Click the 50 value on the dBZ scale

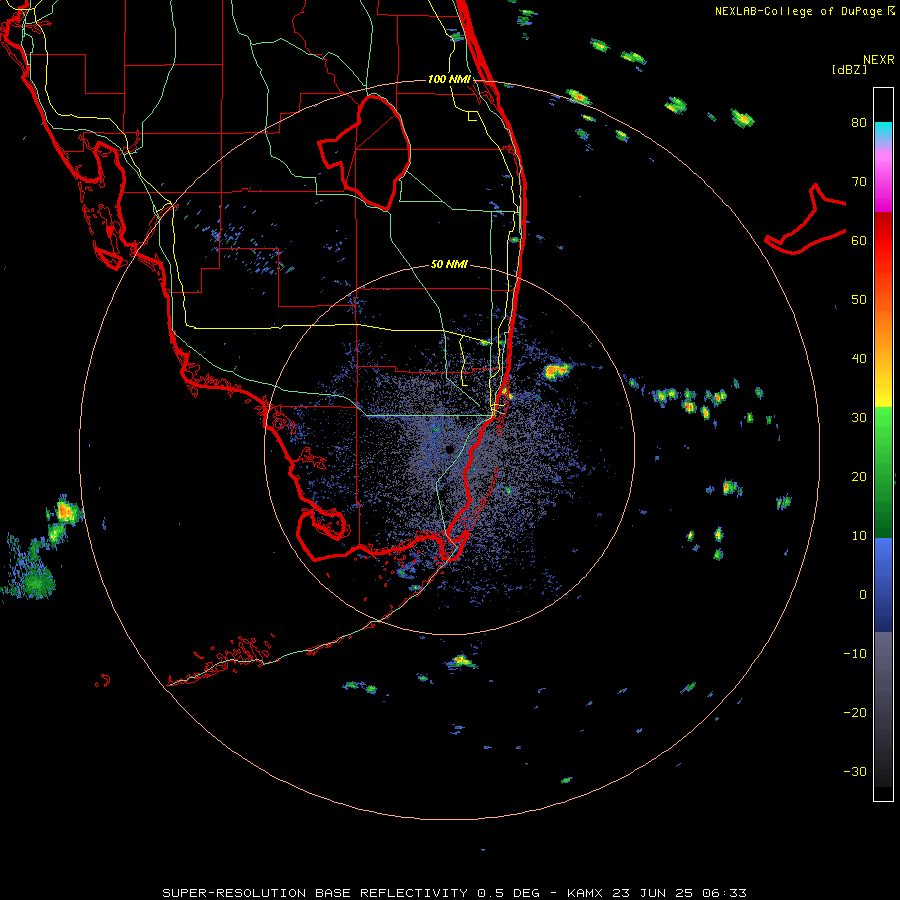pyautogui.click(x=859, y=300)
